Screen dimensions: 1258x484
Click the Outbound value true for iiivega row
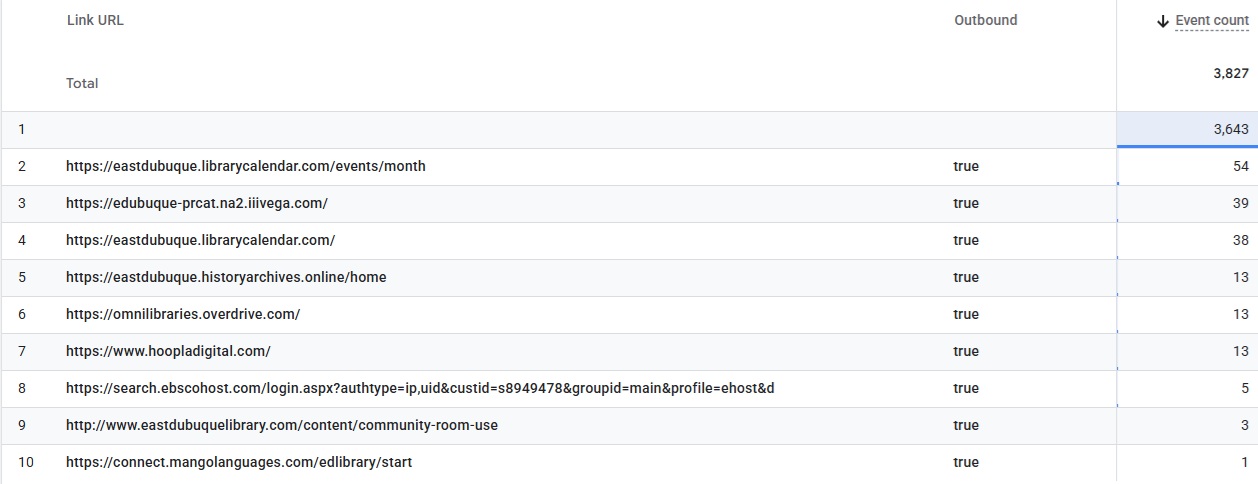click(966, 203)
